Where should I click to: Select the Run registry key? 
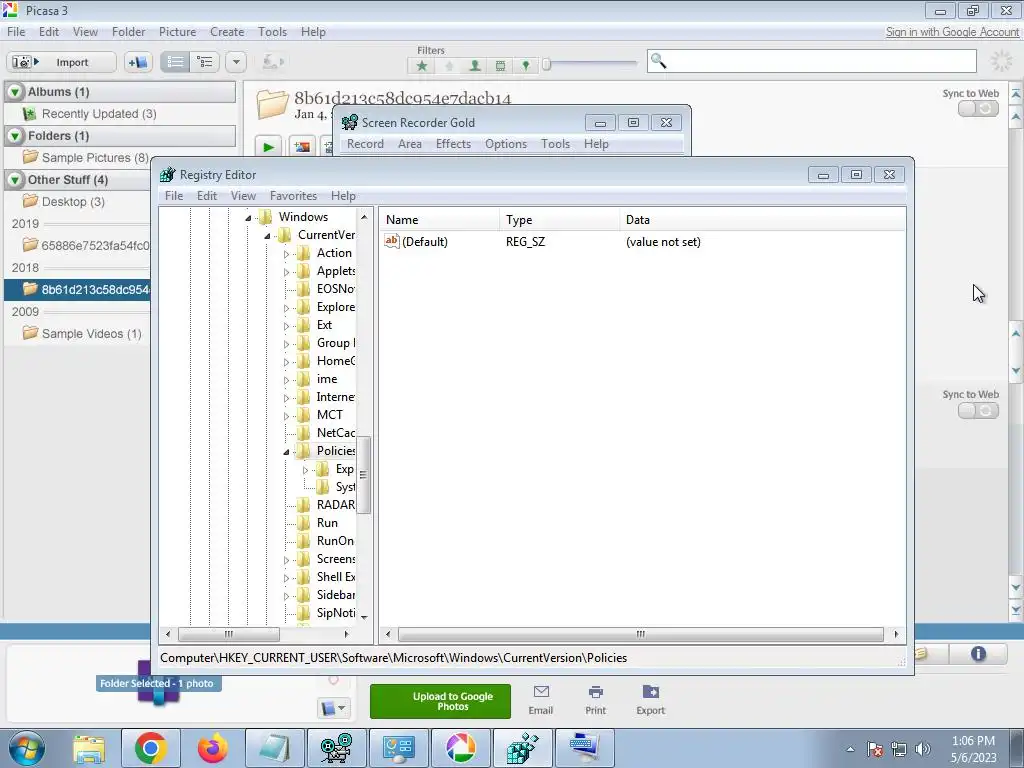pyautogui.click(x=327, y=522)
